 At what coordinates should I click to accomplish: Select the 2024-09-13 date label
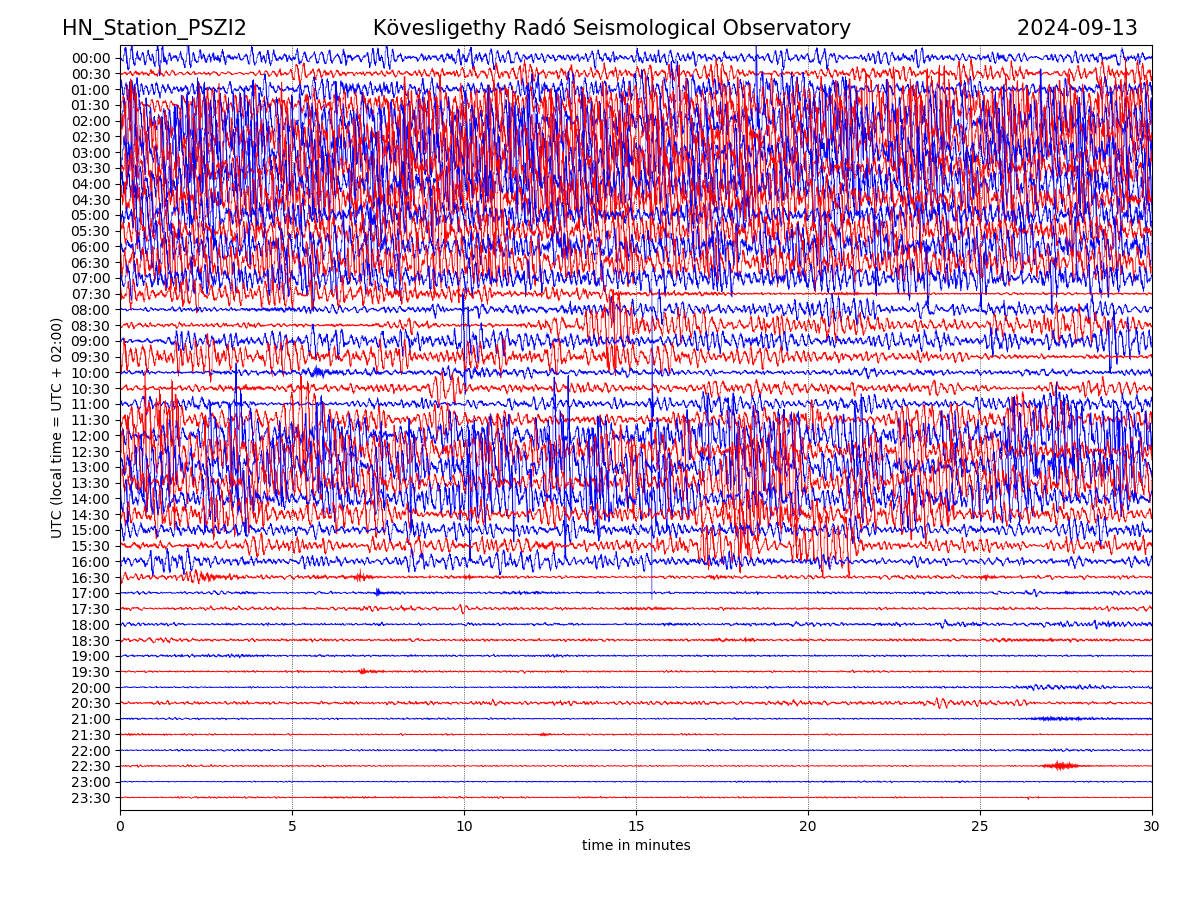point(1077,28)
